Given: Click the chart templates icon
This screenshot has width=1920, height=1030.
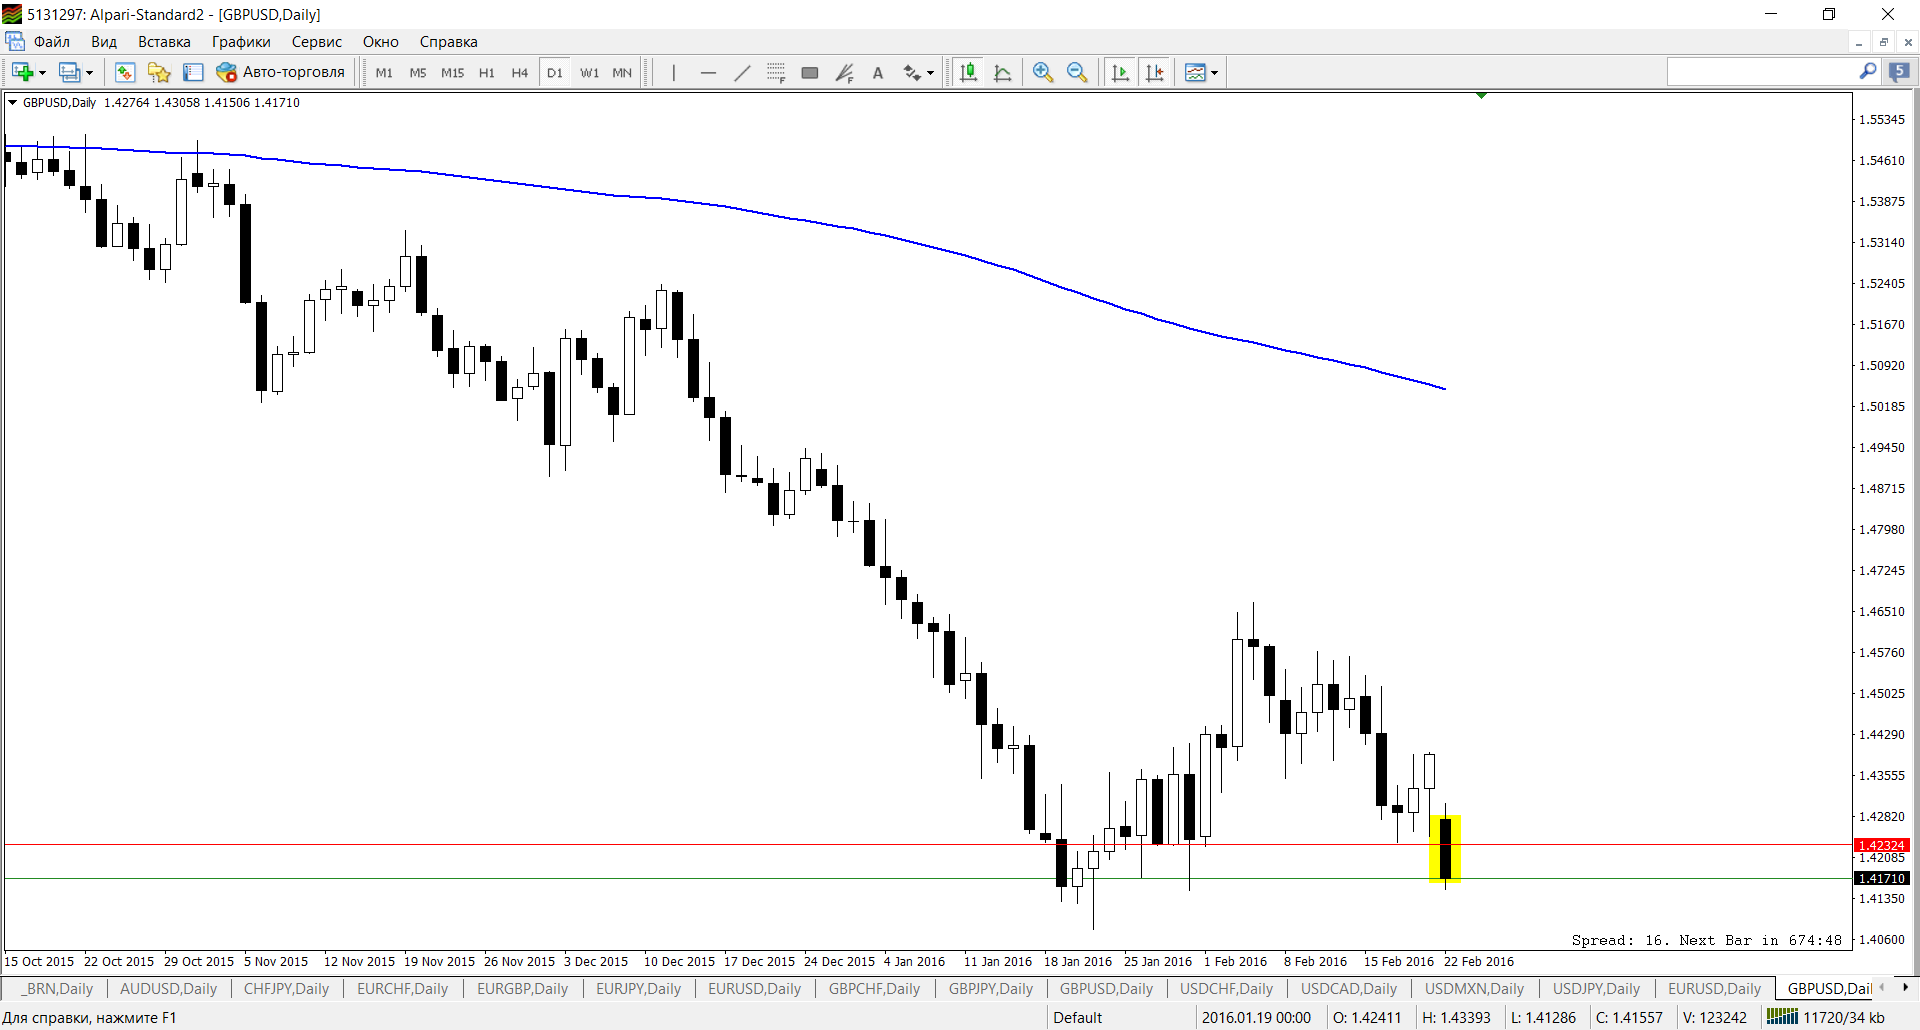Looking at the screenshot, I should (1195, 72).
